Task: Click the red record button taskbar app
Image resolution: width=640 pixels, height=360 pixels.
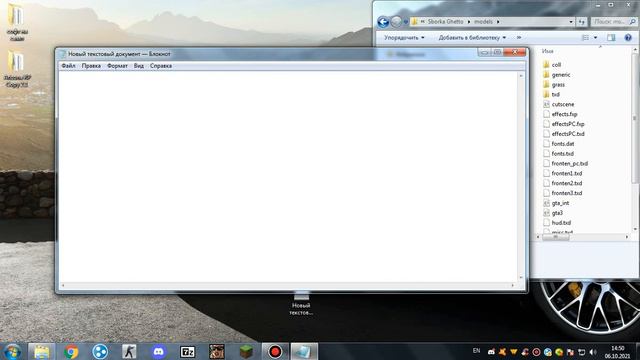Action: (x=275, y=351)
